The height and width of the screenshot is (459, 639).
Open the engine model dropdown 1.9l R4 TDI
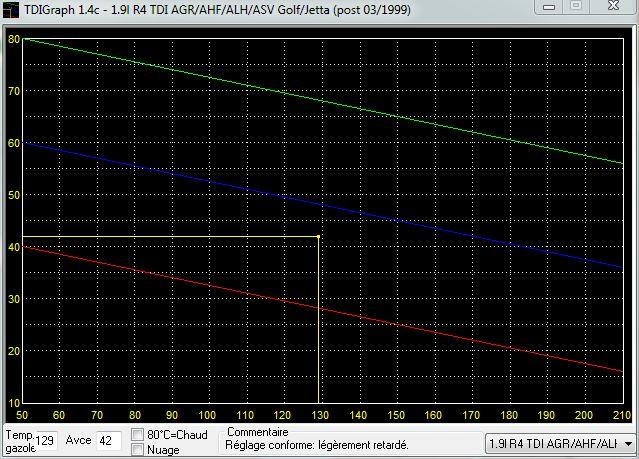pos(560,443)
